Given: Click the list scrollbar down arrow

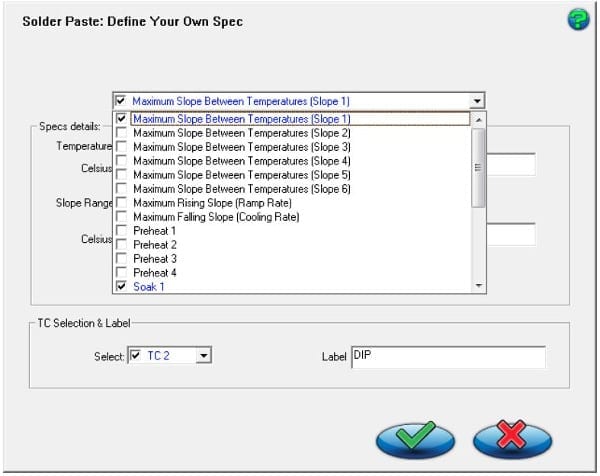Looking at the screenshot, I should click(x=478, y=285).
